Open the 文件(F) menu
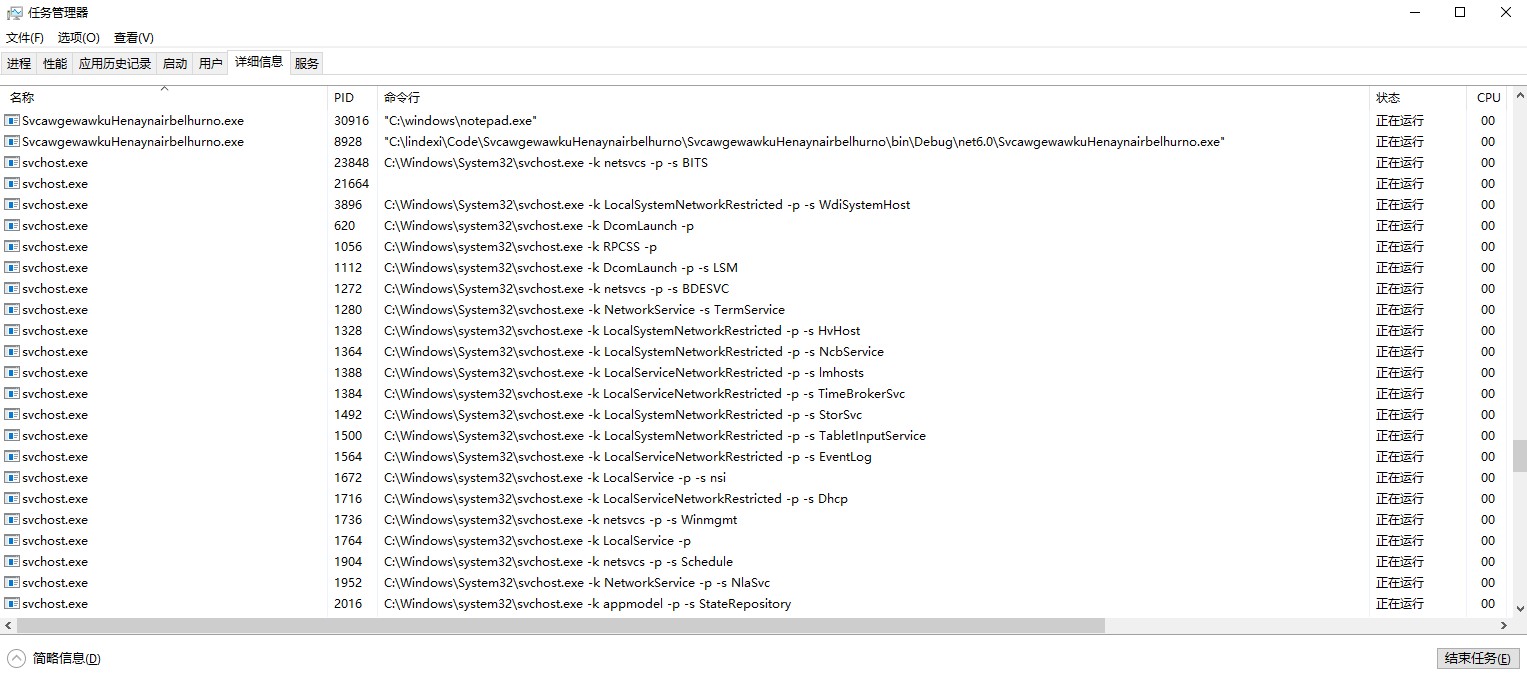The width and height of the screenshot is (1527, 677). click(25, 38)
